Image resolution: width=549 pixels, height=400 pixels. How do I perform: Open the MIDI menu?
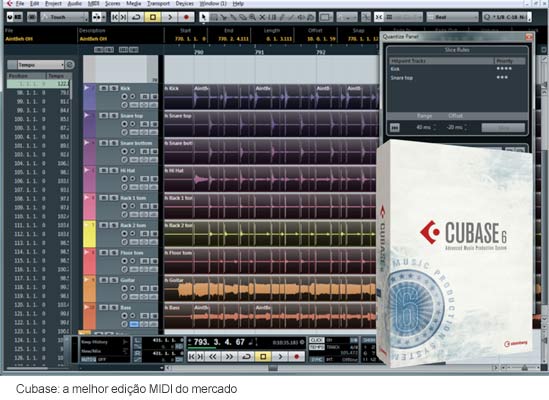click(93, 4)
